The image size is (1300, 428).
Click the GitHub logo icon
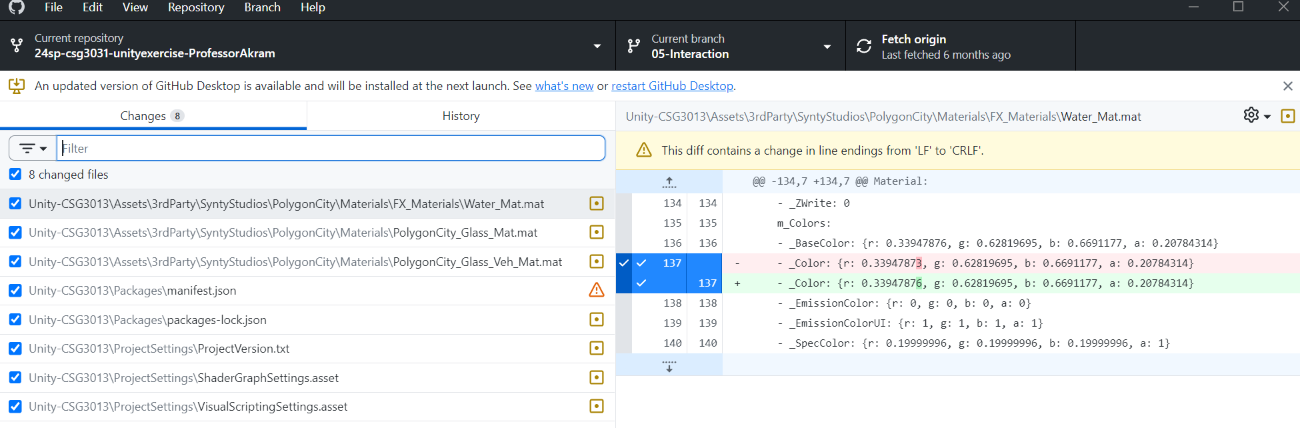click(x=16, y=6)
